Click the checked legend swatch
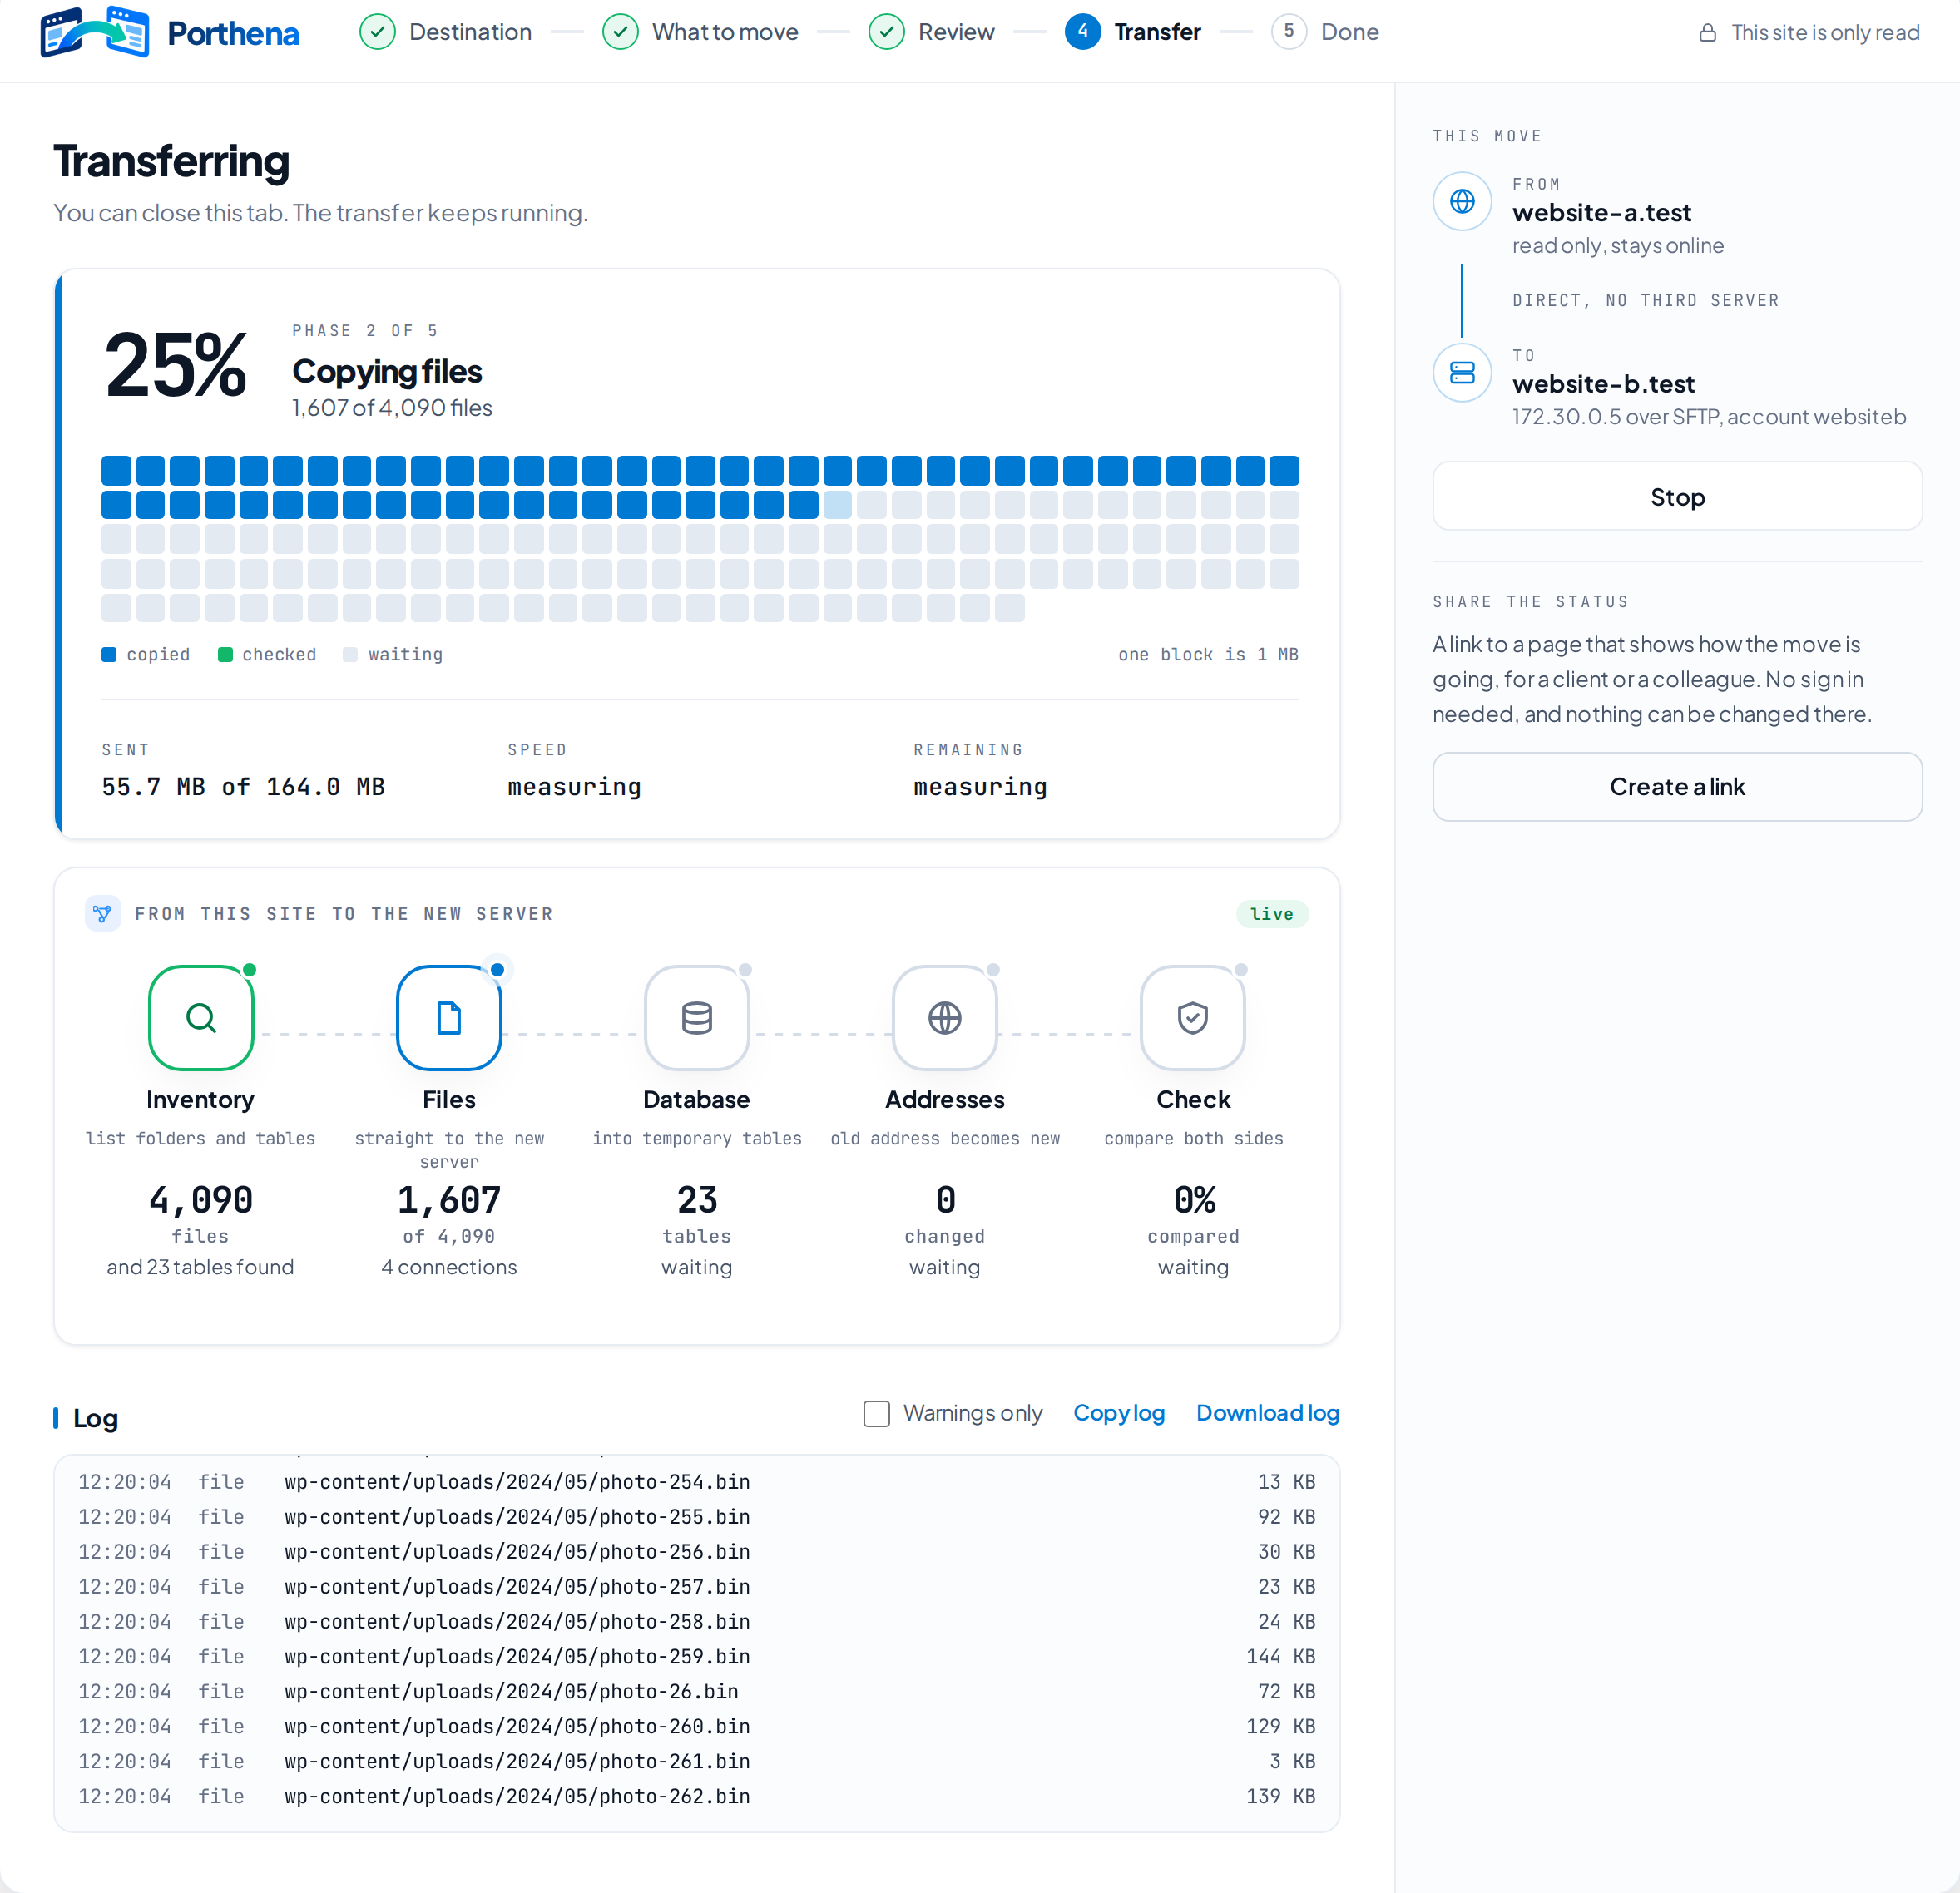Screen dimensions: 1960x1893 225,654
